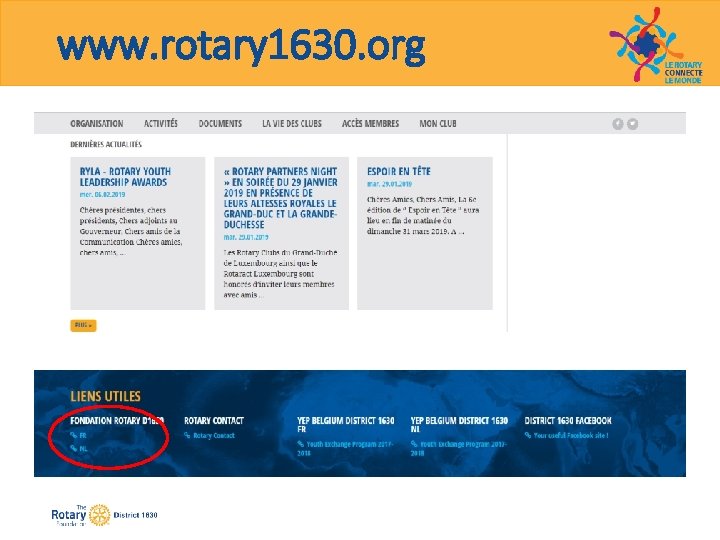This screenshot has height=540, width=720.
Task: Click YEP Belgium District 1630 NL heading
Action: point(459,425)
